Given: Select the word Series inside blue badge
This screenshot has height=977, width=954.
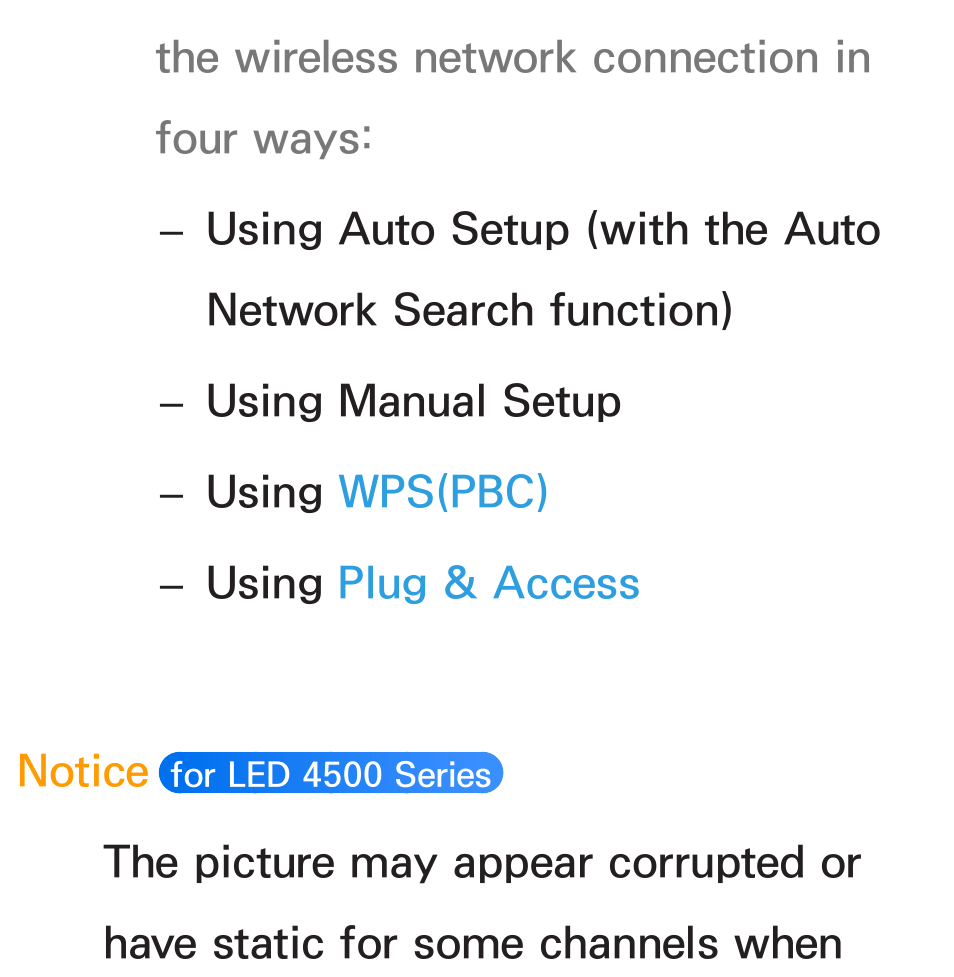Looking at the screenshot, I should 443,774.
